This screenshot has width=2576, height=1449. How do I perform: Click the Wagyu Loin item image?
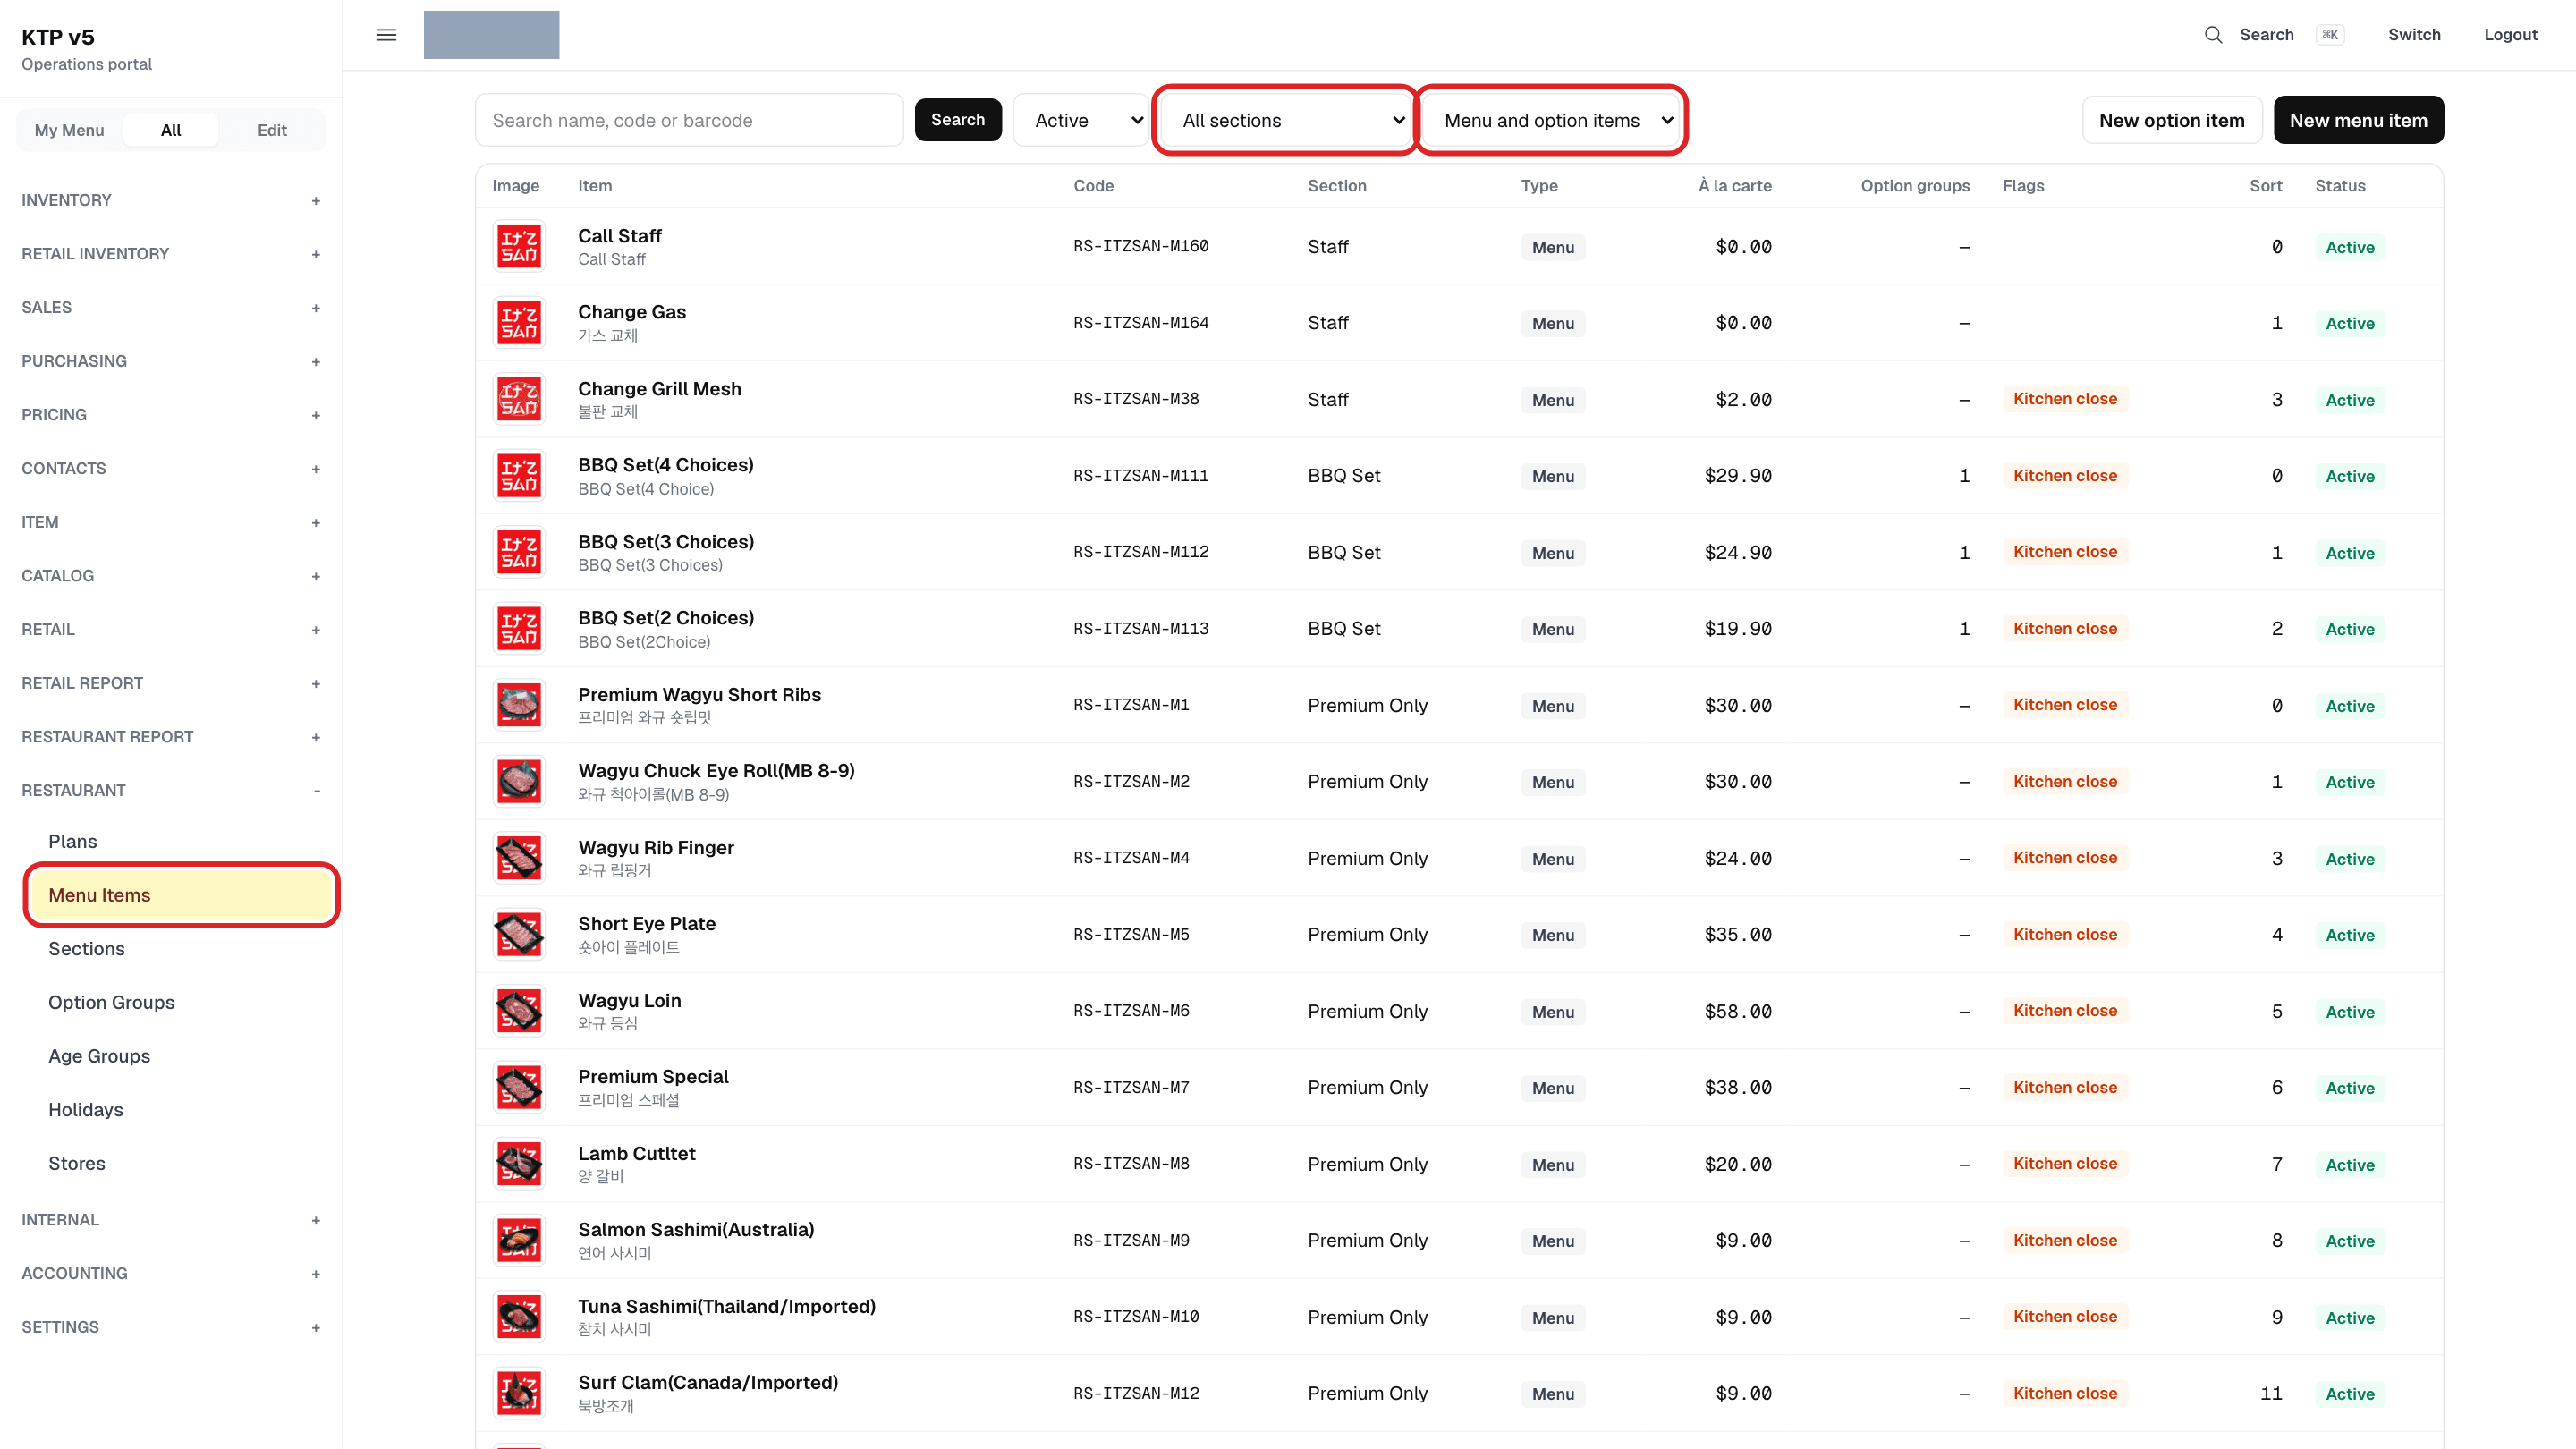click(x=519, y=1011)
